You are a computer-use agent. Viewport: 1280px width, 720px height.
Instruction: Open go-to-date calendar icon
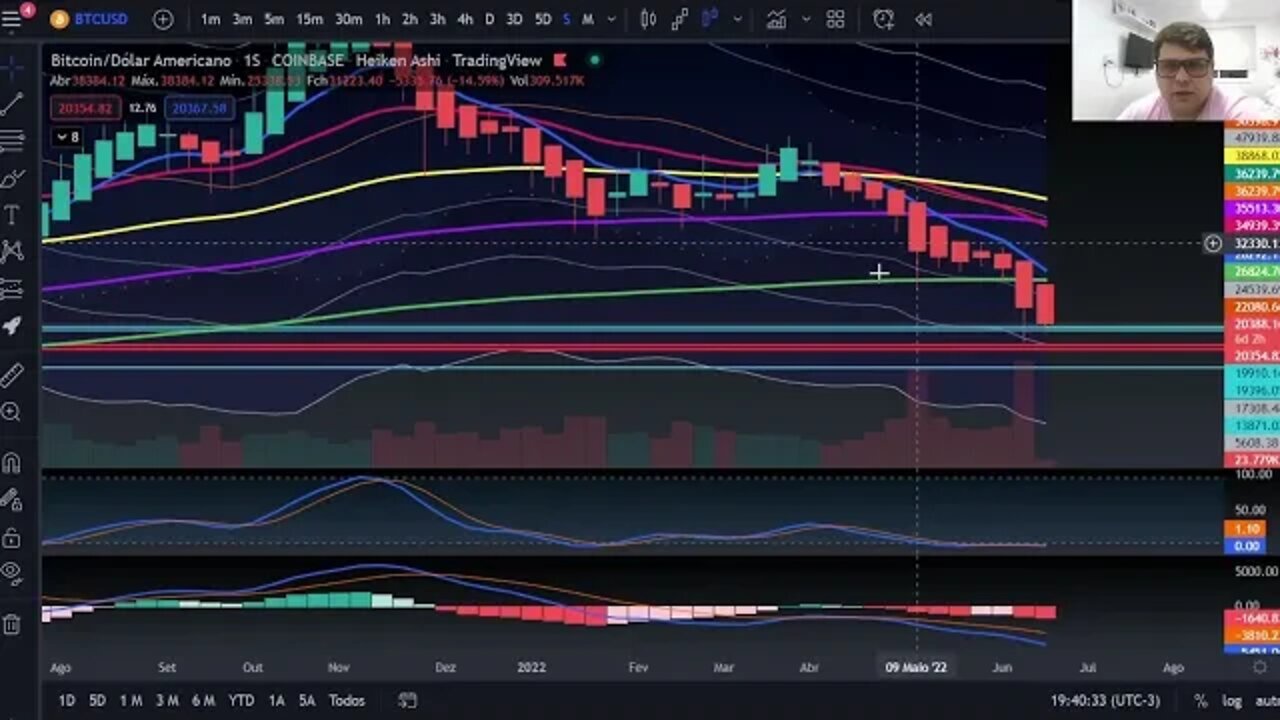[407, 700]
